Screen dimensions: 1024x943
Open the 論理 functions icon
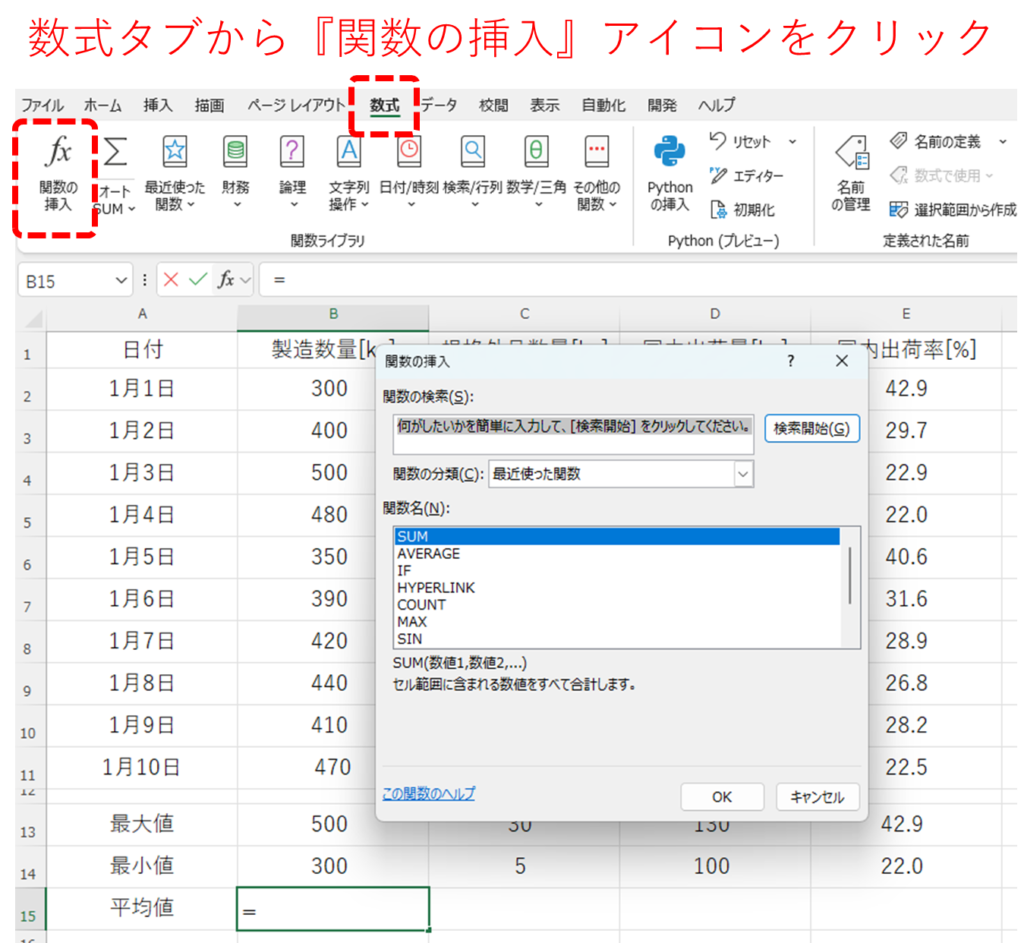click(292, 151)
